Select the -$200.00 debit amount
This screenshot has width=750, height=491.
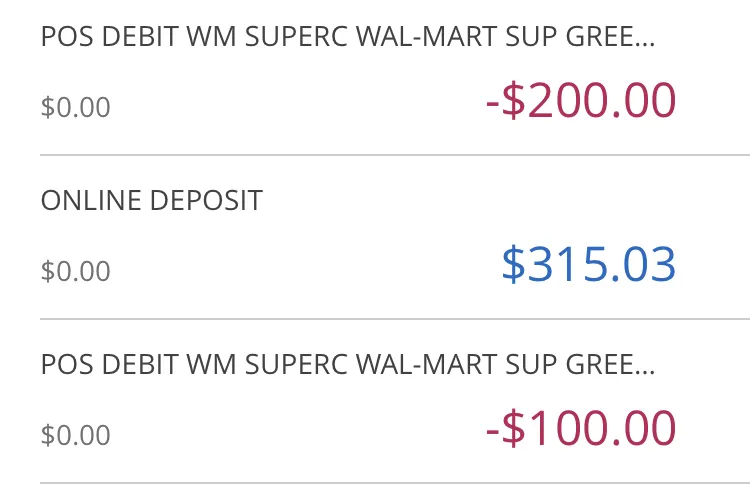pyautogui.click(x=581, y=100)
